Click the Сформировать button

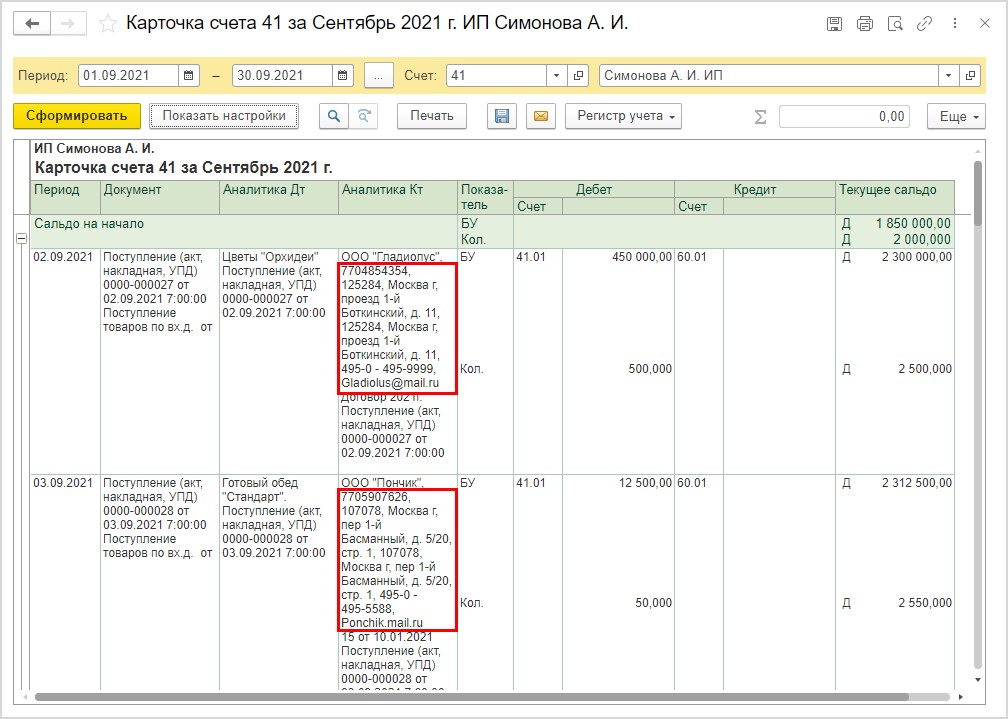point(76,116)
